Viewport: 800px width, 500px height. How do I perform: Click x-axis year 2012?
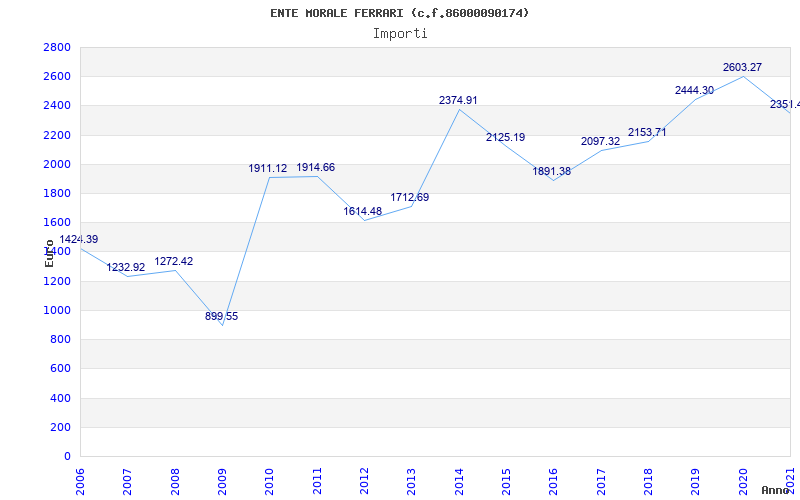[364, 481]
